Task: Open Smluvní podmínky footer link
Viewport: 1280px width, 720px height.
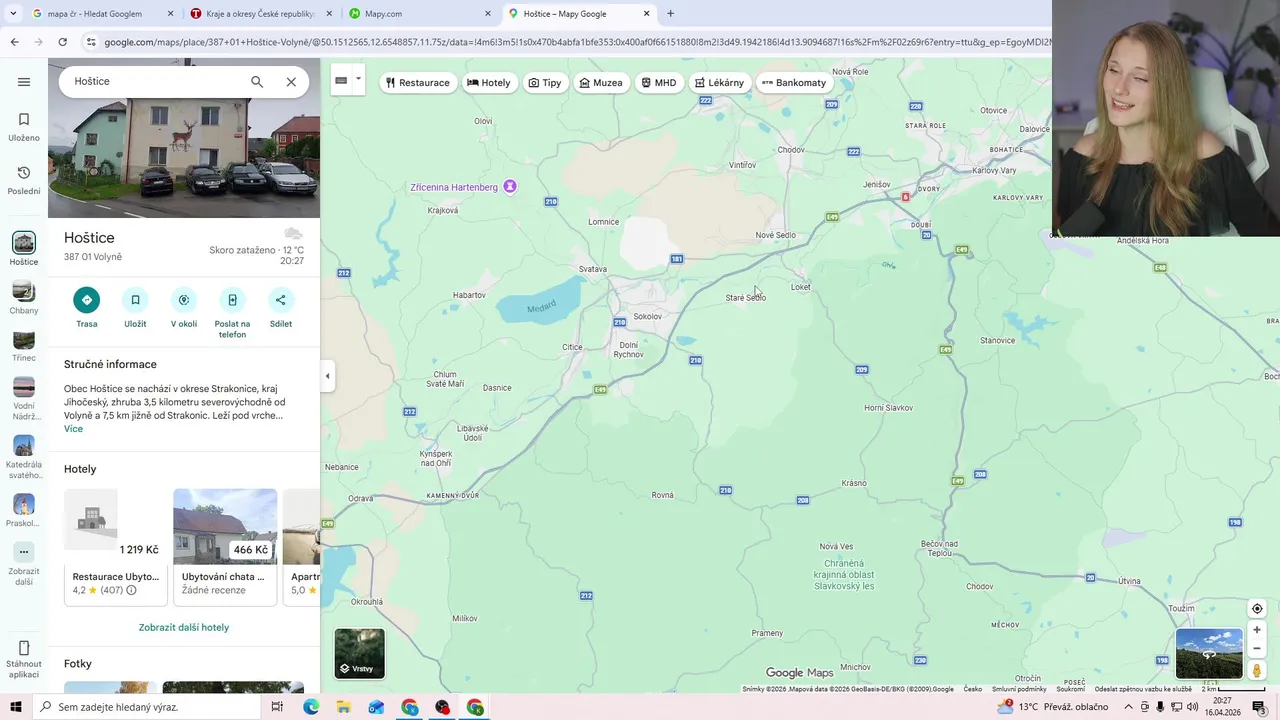Action: [1019, 689]
